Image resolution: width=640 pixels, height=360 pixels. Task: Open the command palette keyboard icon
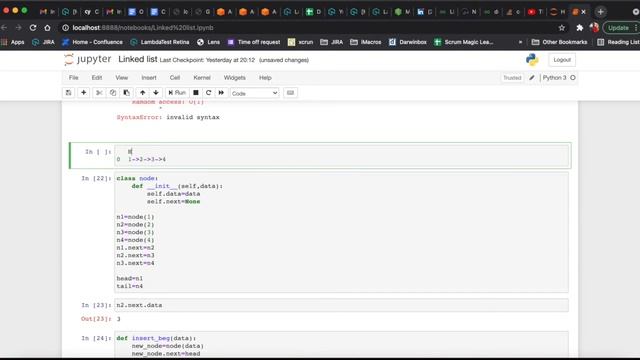[290, 93]
